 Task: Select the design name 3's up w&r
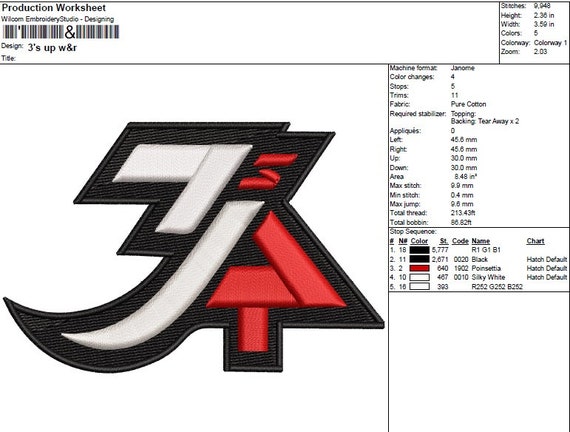tap(52, 48)
